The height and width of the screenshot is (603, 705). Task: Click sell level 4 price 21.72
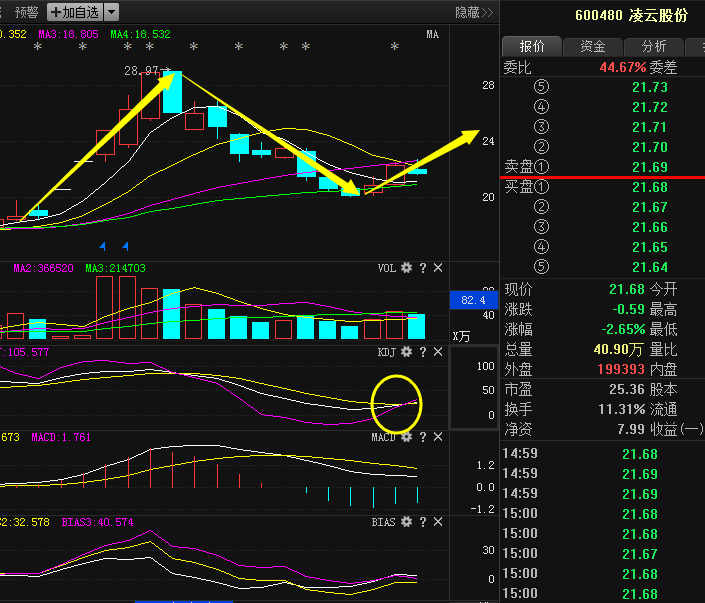coord(650,107)
